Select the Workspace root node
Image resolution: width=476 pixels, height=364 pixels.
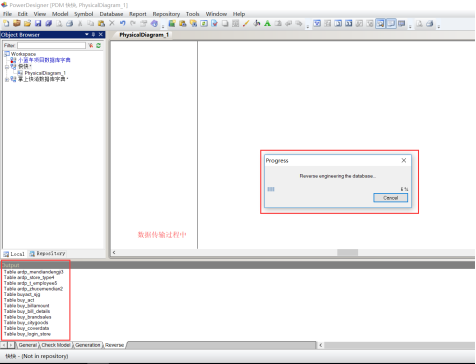(x=23, y=54)
